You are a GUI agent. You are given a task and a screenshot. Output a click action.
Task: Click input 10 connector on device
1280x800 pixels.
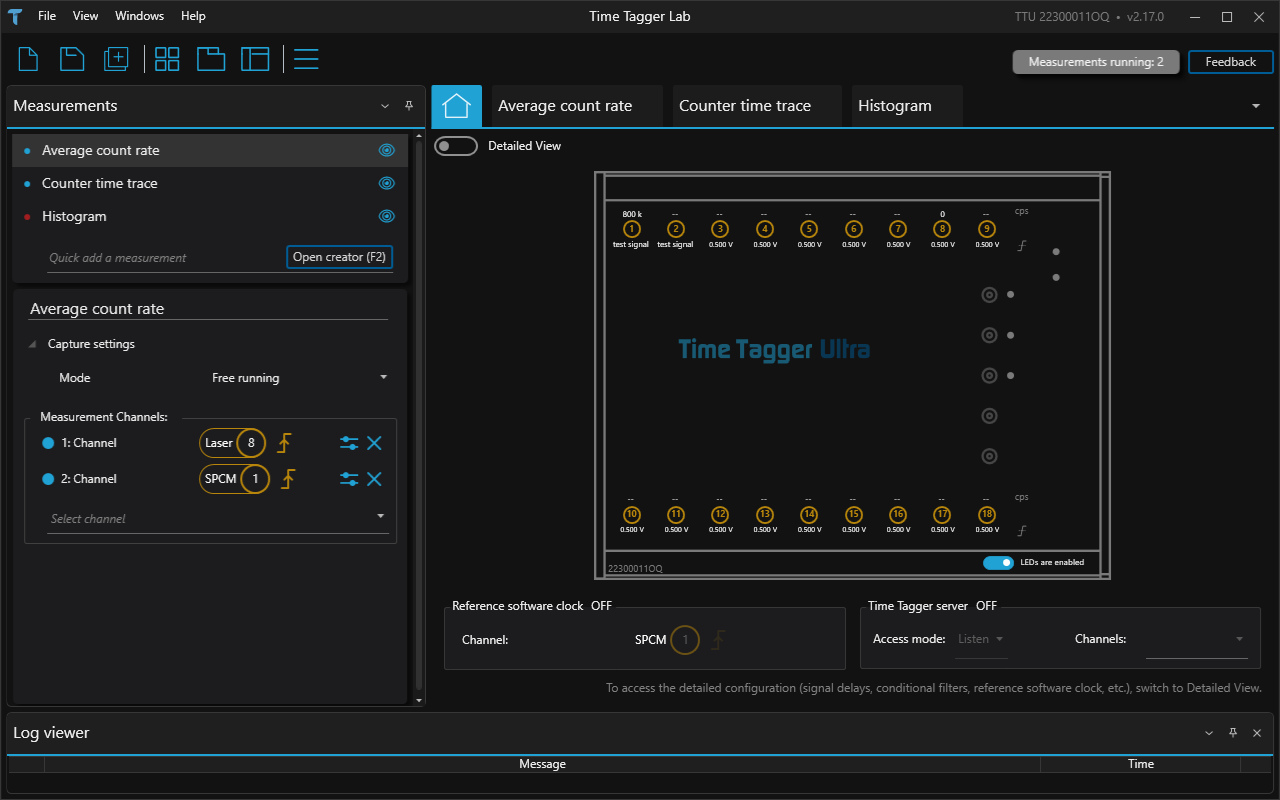pyautogui.click(x=631, y=514)
